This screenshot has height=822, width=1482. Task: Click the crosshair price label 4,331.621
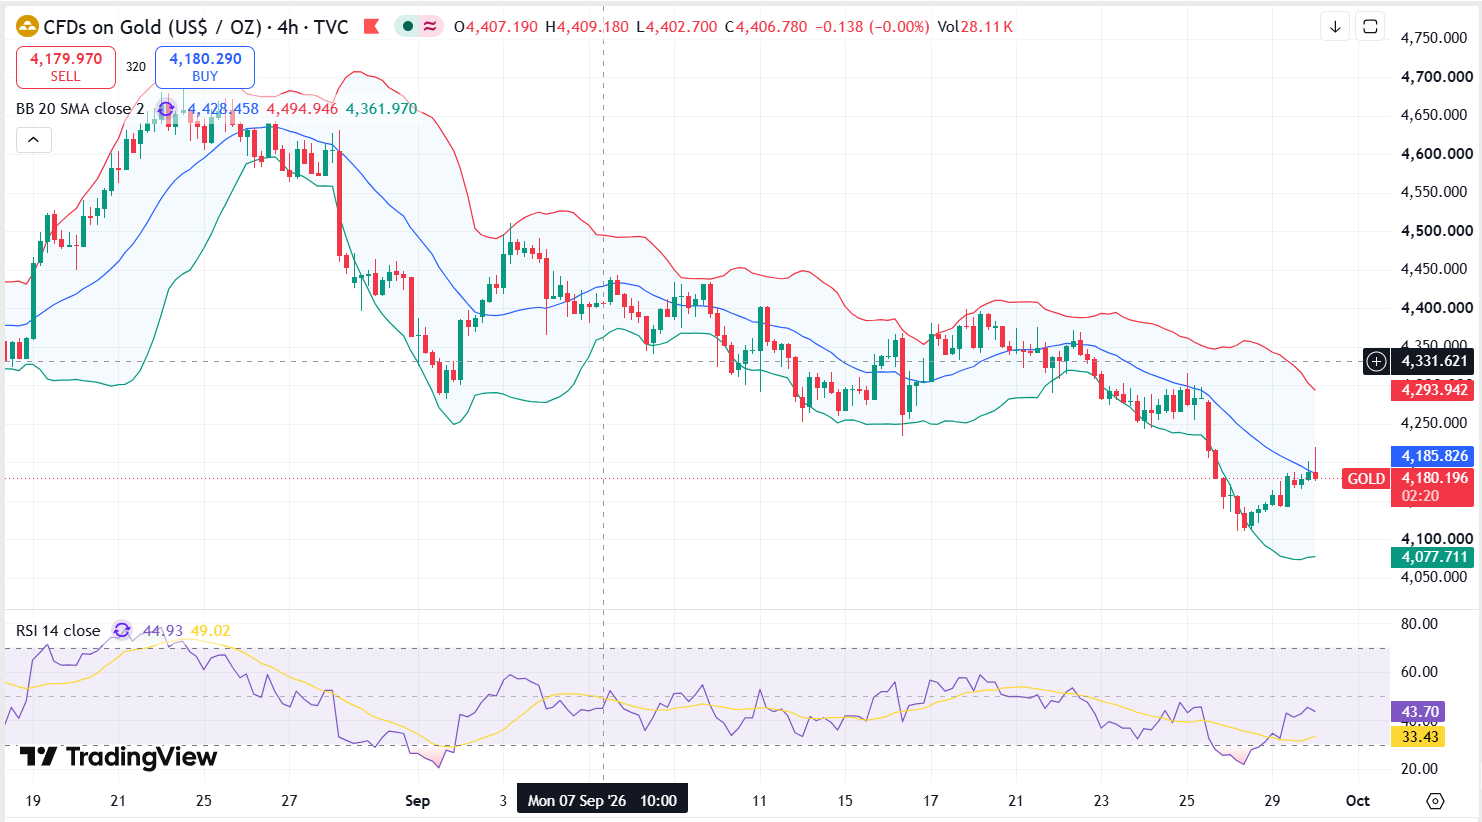coord(1432,361)
